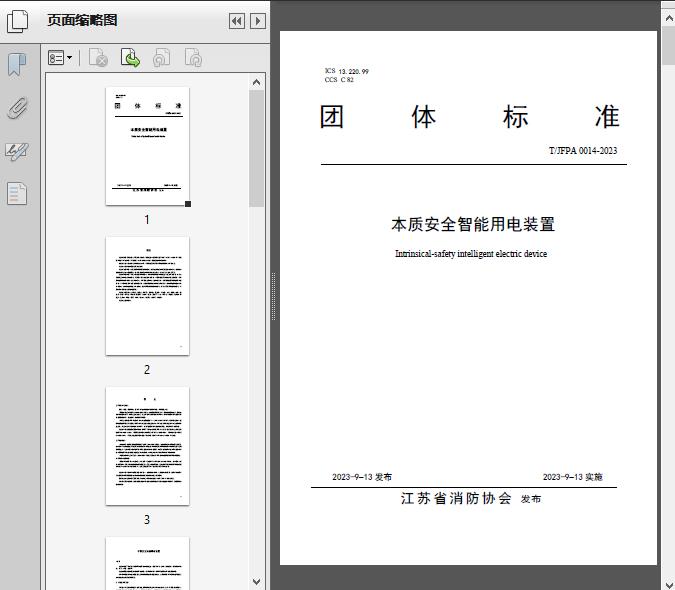This screenshot has width=675, height=590.
Task: Open the content page panel icon
Action: 17,193
